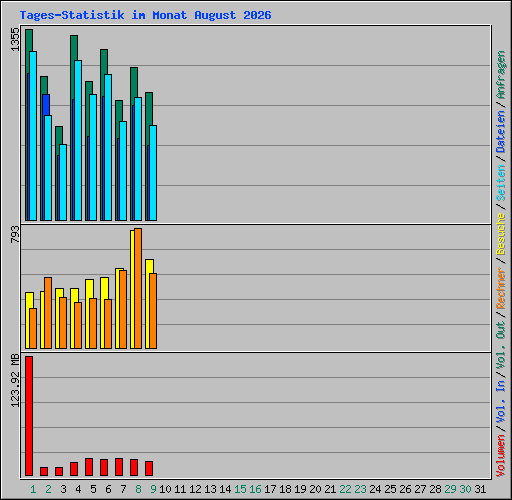
Task: Click the red Volumen legend label
Action: 501,455
